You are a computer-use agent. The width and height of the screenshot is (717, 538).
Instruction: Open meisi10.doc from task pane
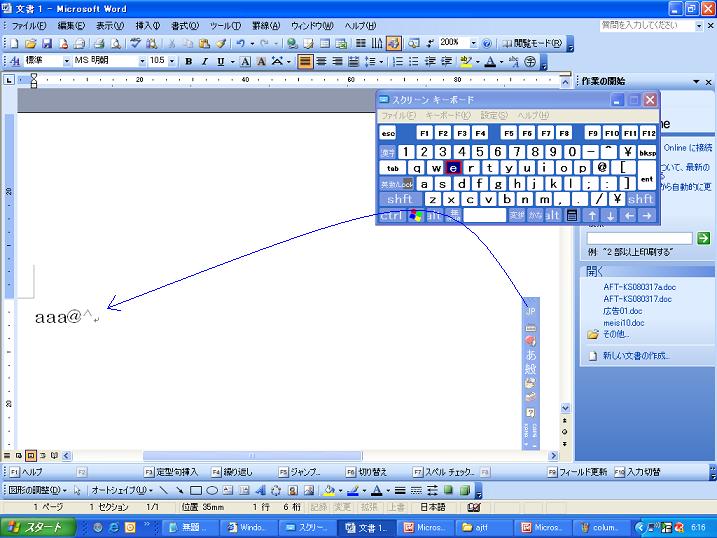[624, 323]
